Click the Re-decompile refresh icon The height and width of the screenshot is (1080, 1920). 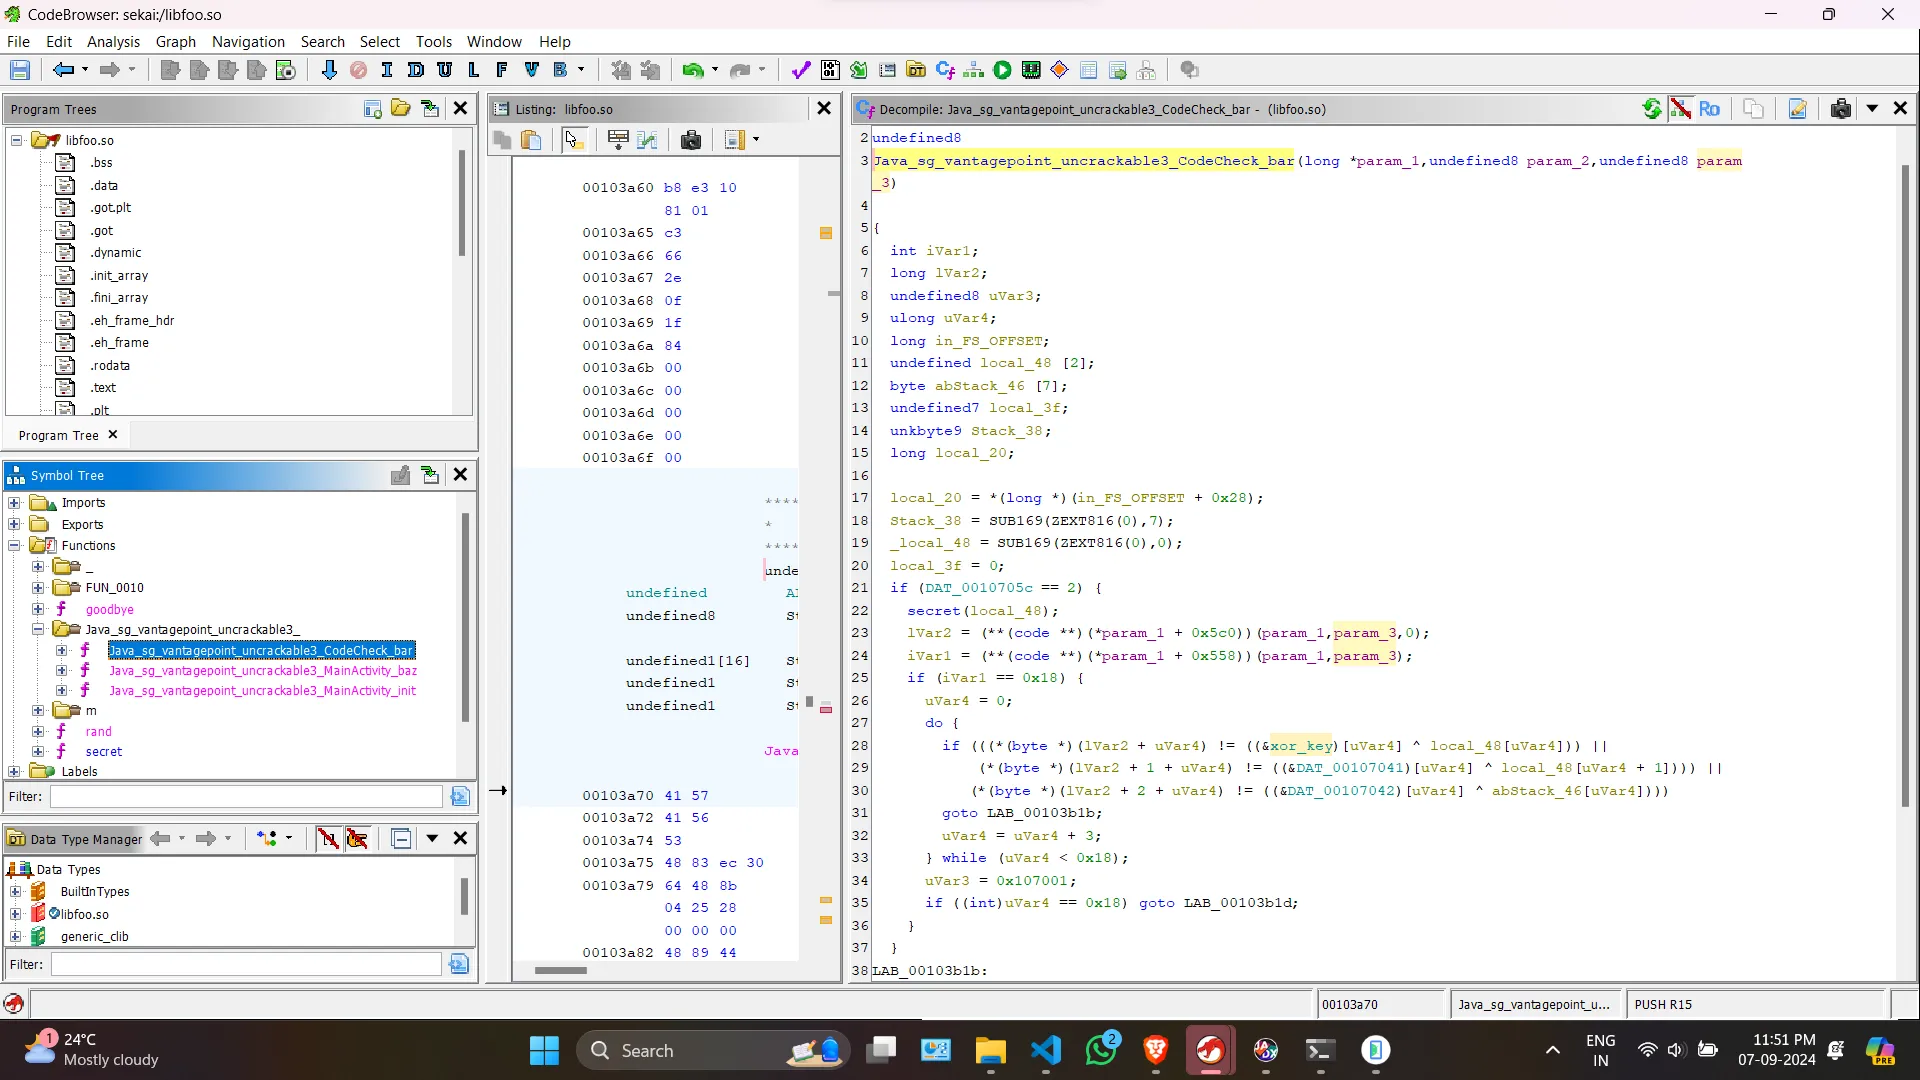pyautogui.click(x=1652, y=109)
